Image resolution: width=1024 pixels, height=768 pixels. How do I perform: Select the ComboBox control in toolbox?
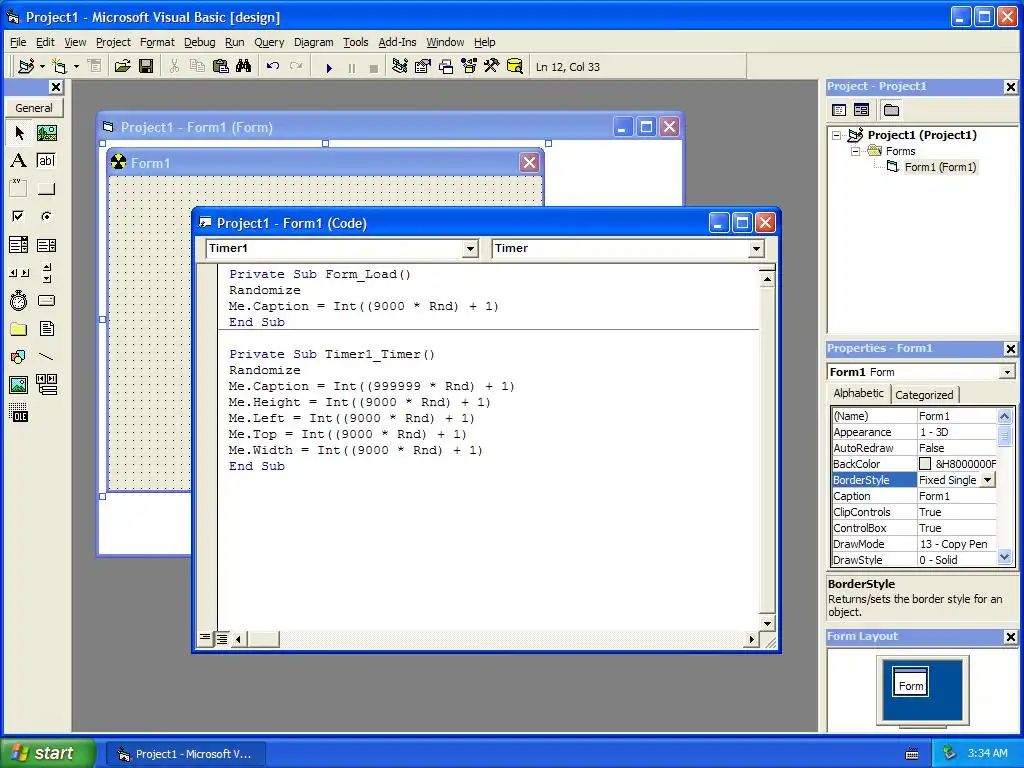(x=19, y=245)
